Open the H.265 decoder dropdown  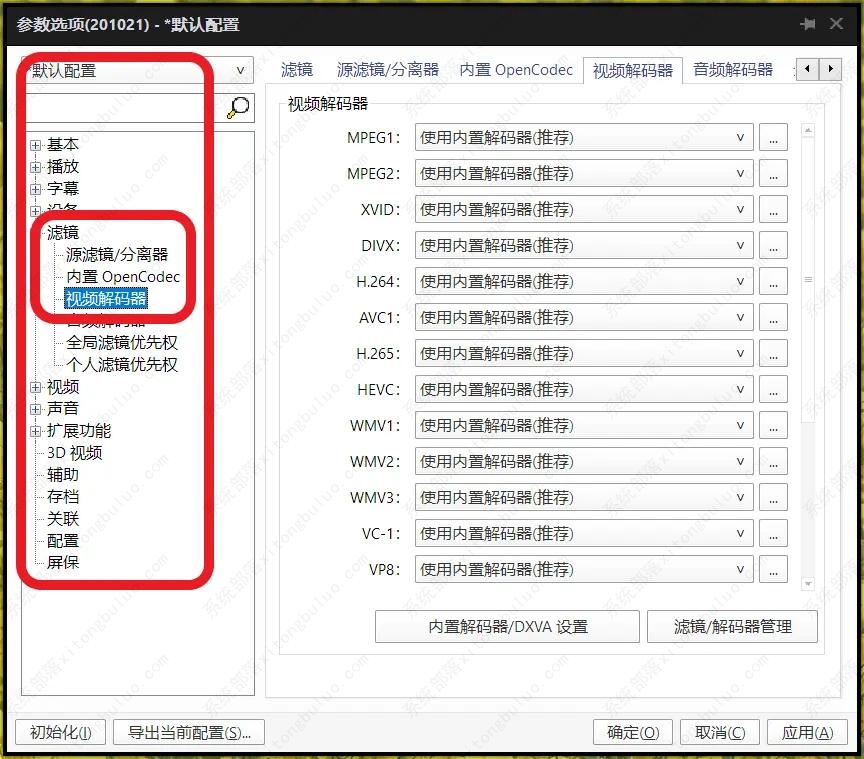point(584,354)
